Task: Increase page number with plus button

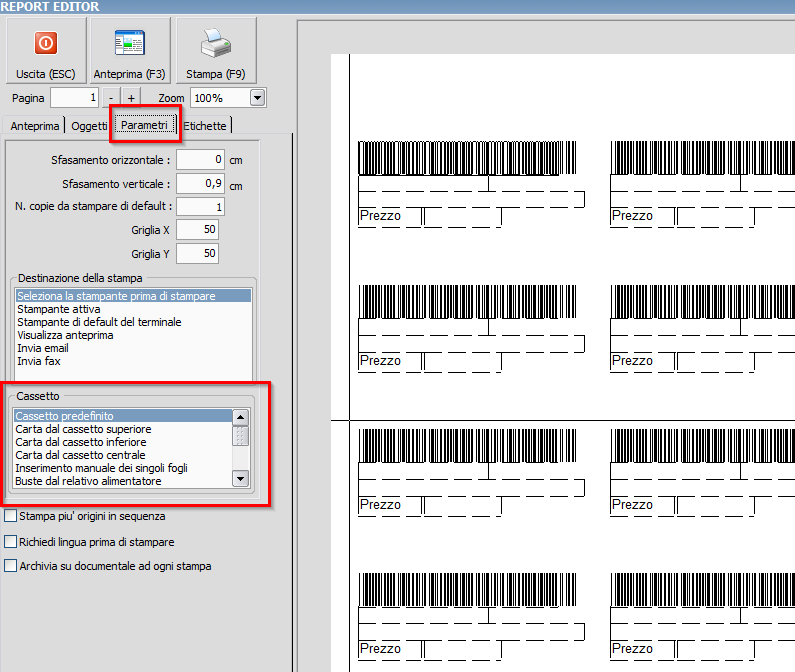Action: [x=131, y=98]
